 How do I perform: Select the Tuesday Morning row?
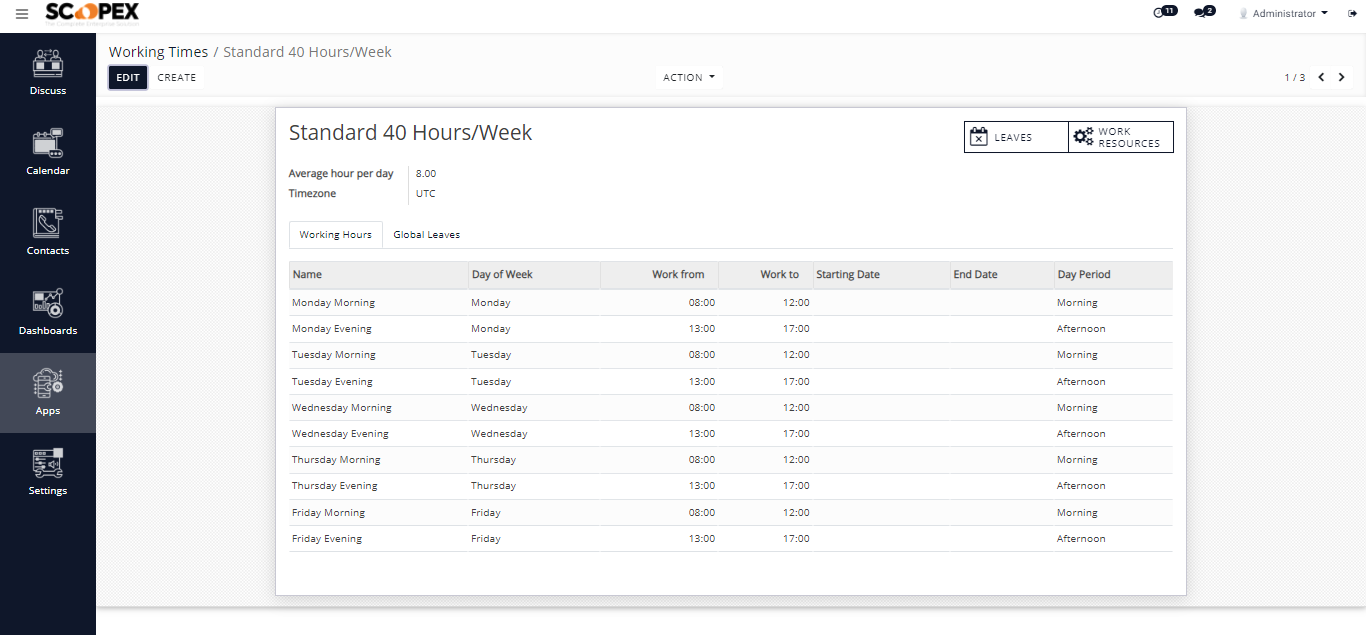click(731, 355)
